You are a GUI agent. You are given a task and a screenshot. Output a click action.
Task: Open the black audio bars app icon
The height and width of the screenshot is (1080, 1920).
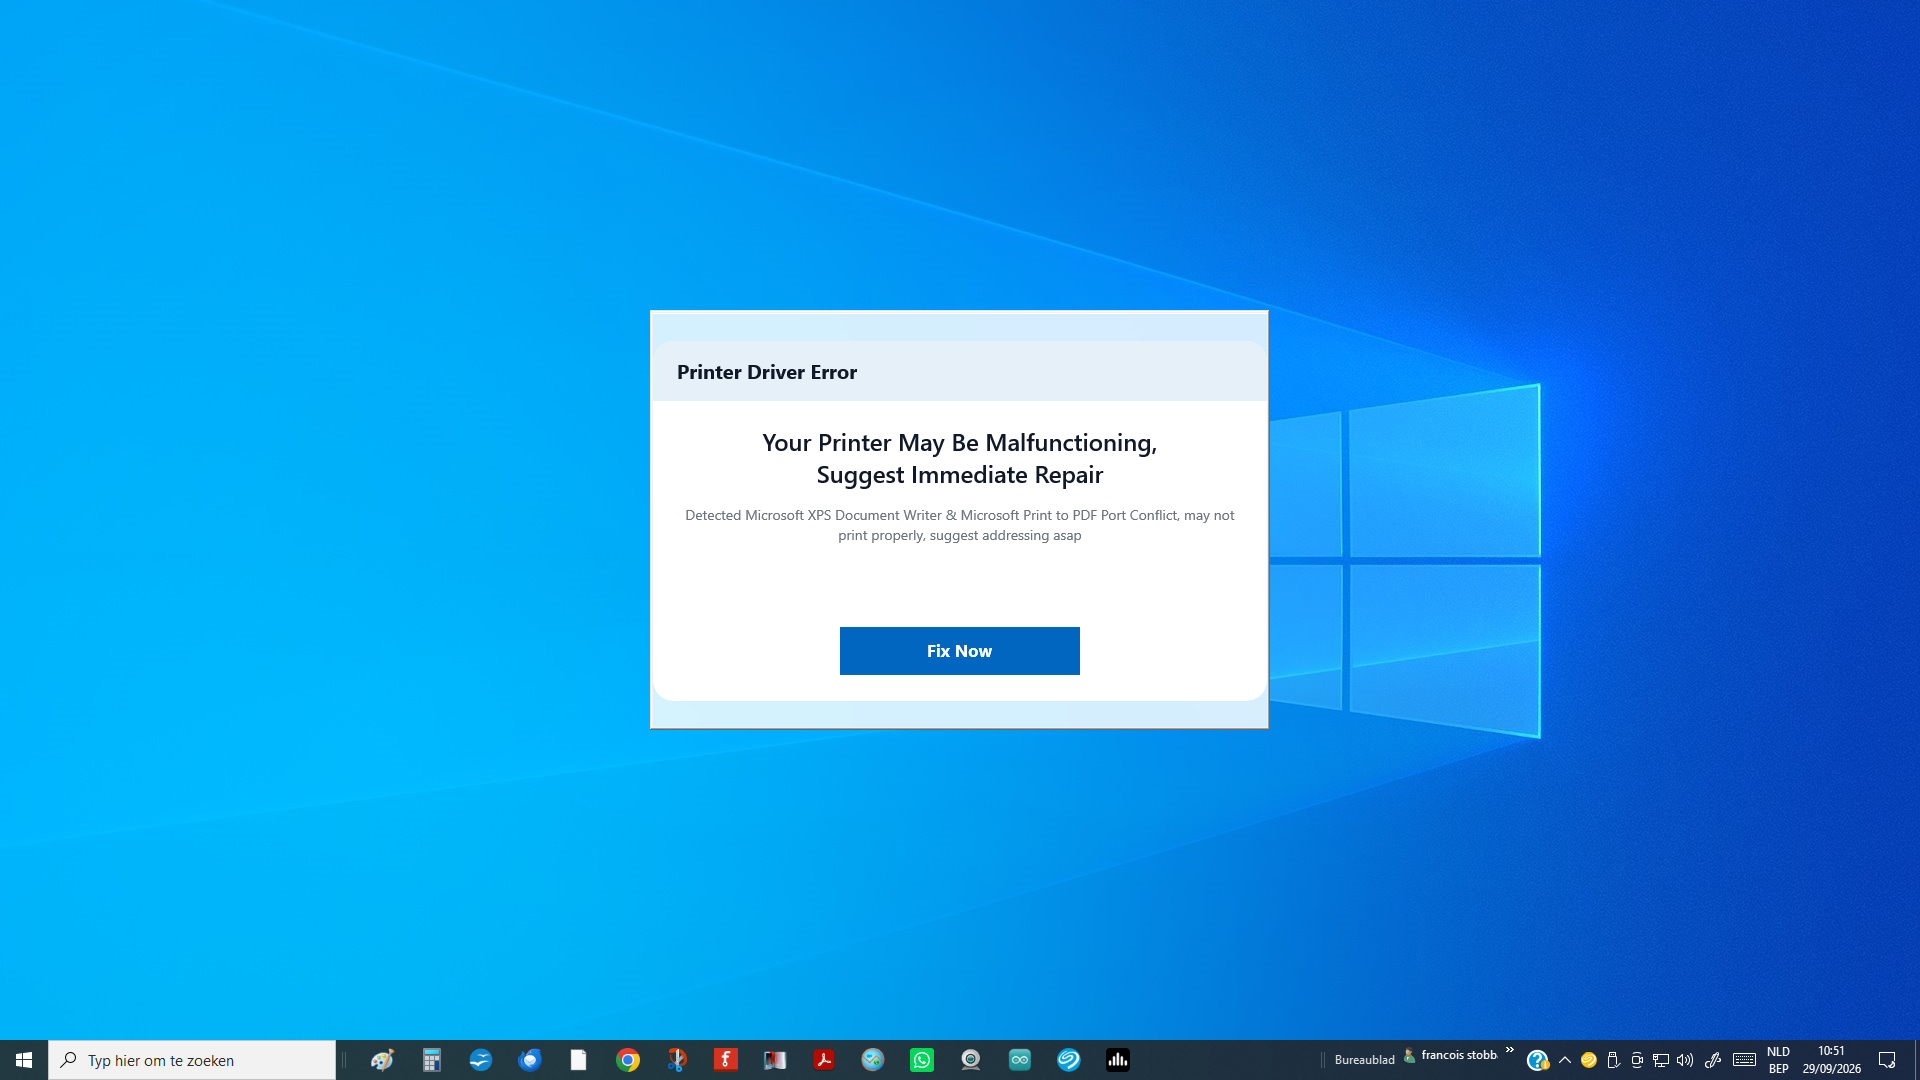click(x=1117, y=1060)
